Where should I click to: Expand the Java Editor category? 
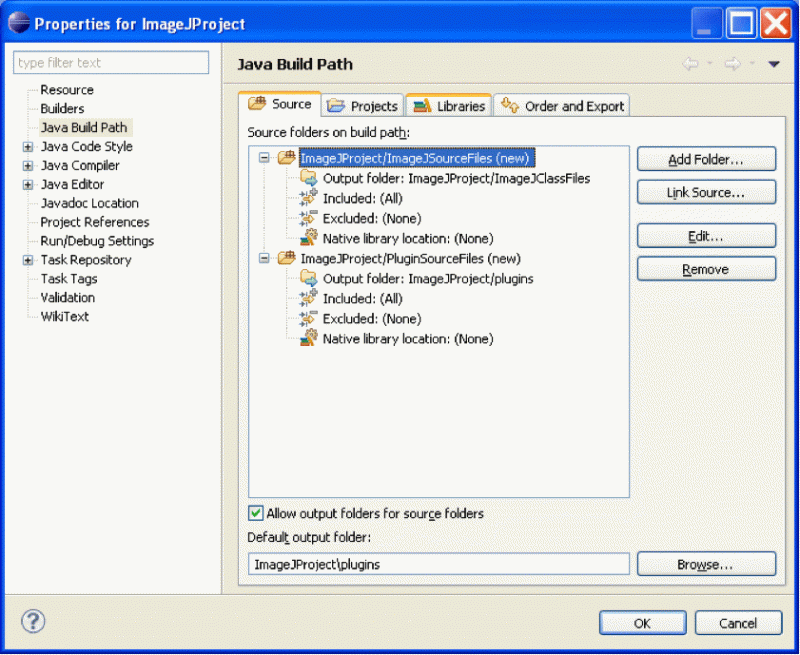click(28, 185)
